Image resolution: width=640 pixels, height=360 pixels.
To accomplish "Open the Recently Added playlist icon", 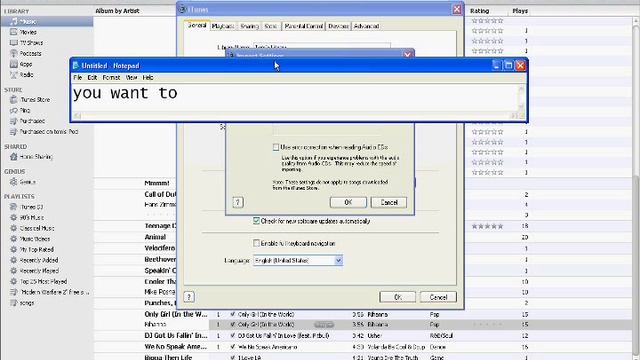I will point(14,260).
